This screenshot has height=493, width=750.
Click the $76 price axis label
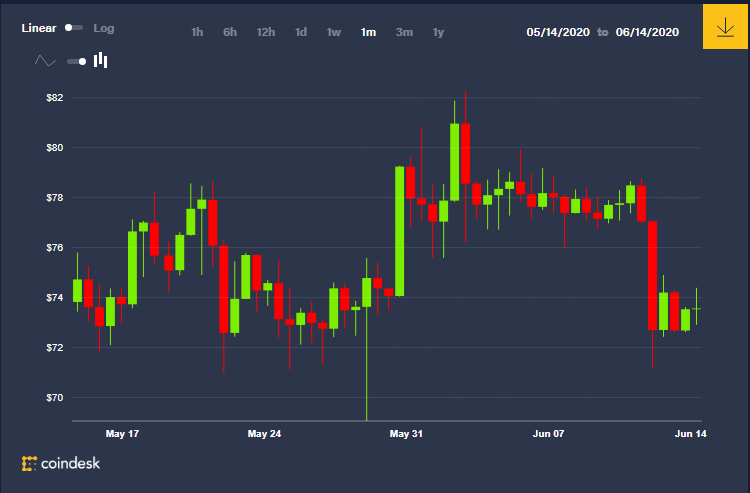(55, 248)
